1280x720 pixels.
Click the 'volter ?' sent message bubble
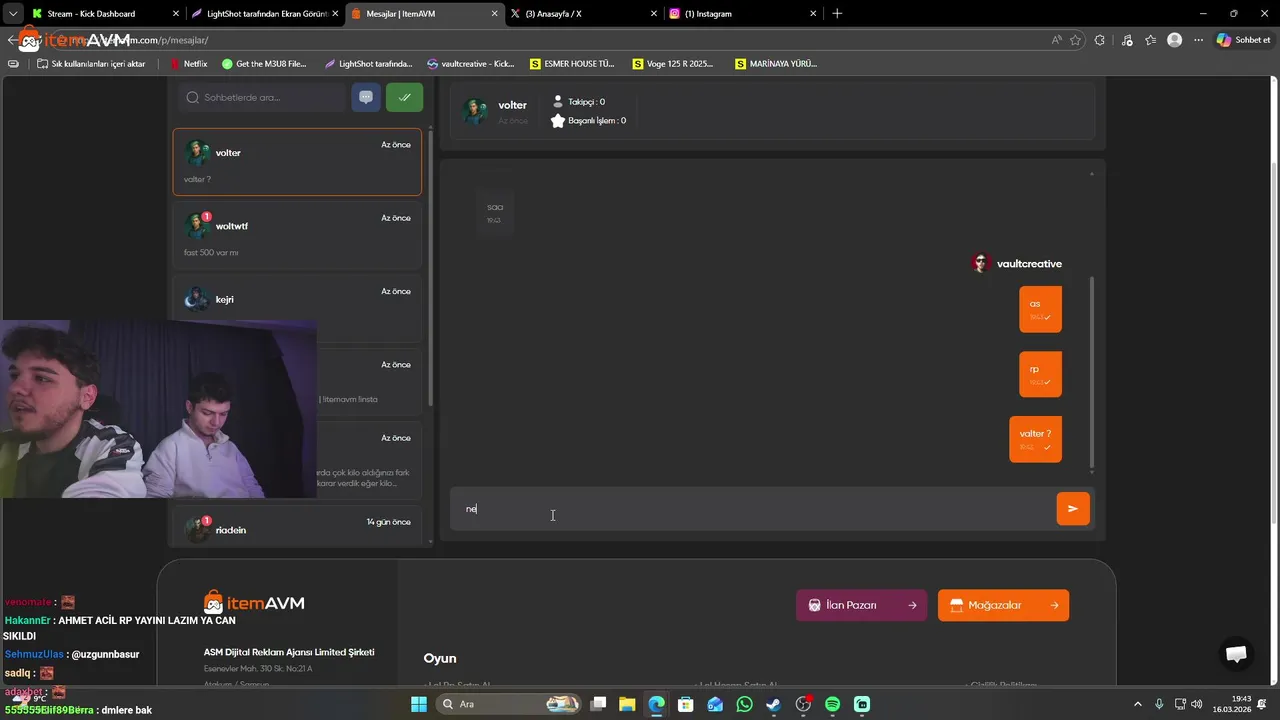pyautogui.click(x=1035, y=439)
